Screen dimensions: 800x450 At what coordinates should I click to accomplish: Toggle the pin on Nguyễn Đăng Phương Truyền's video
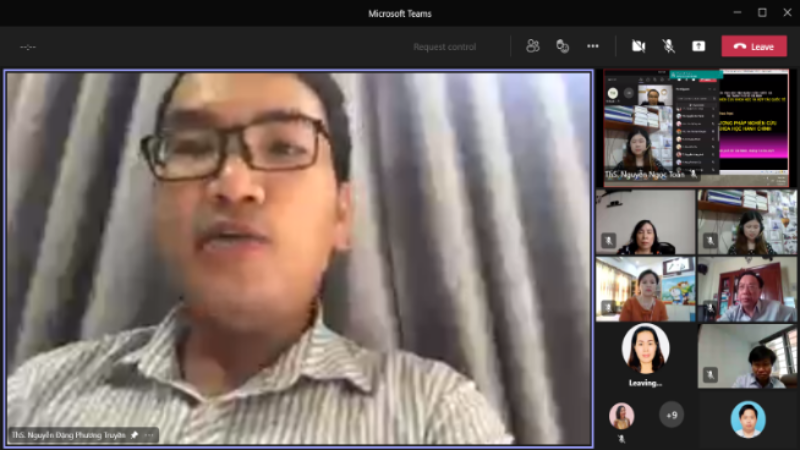tap(135, 435)
